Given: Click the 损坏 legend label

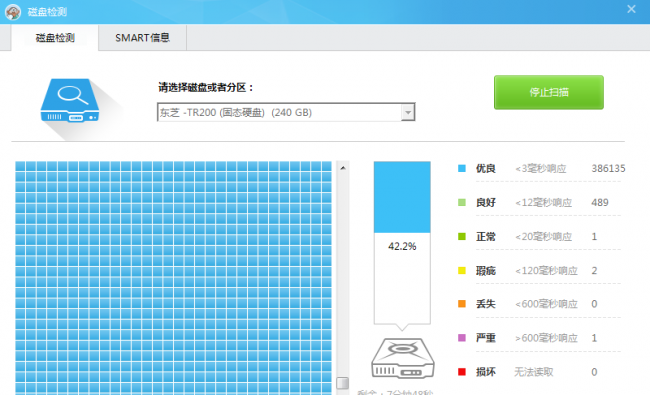Looking at the screenshot, I should click(x=486, y=372).
